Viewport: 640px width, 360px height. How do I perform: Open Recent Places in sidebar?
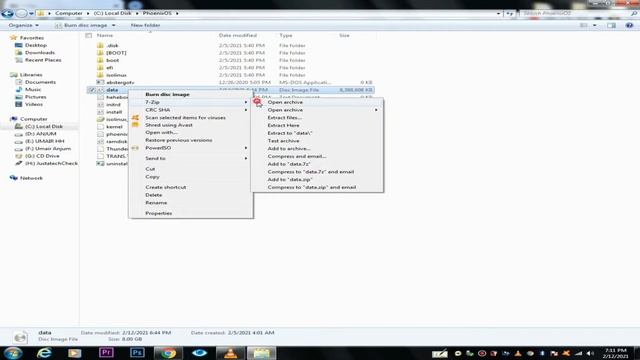coord(43,60)
